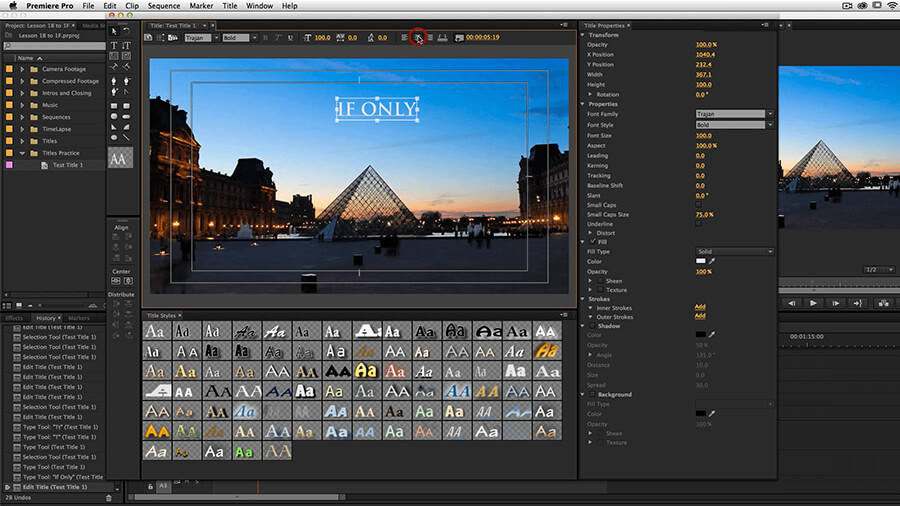Click the white Fill Color swatch
Screen dimensions: 900x506
click(701, 261)
